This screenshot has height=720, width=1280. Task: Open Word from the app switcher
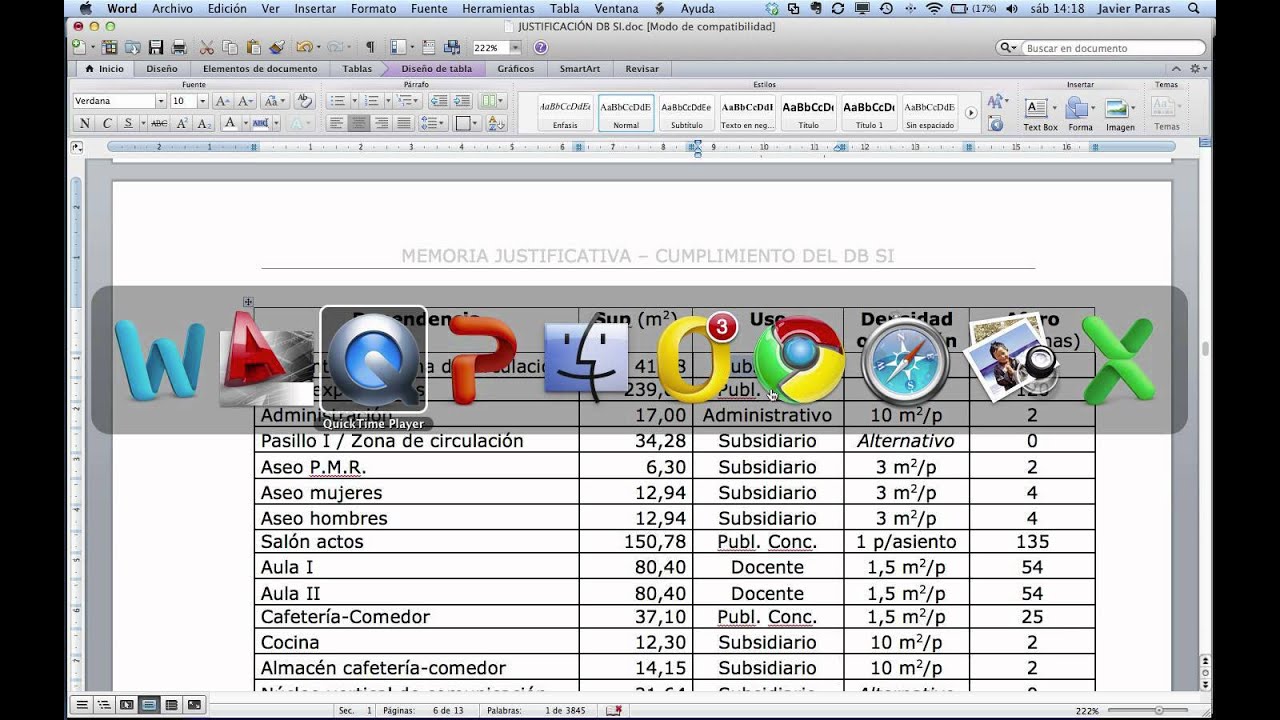tap(160, 361)
